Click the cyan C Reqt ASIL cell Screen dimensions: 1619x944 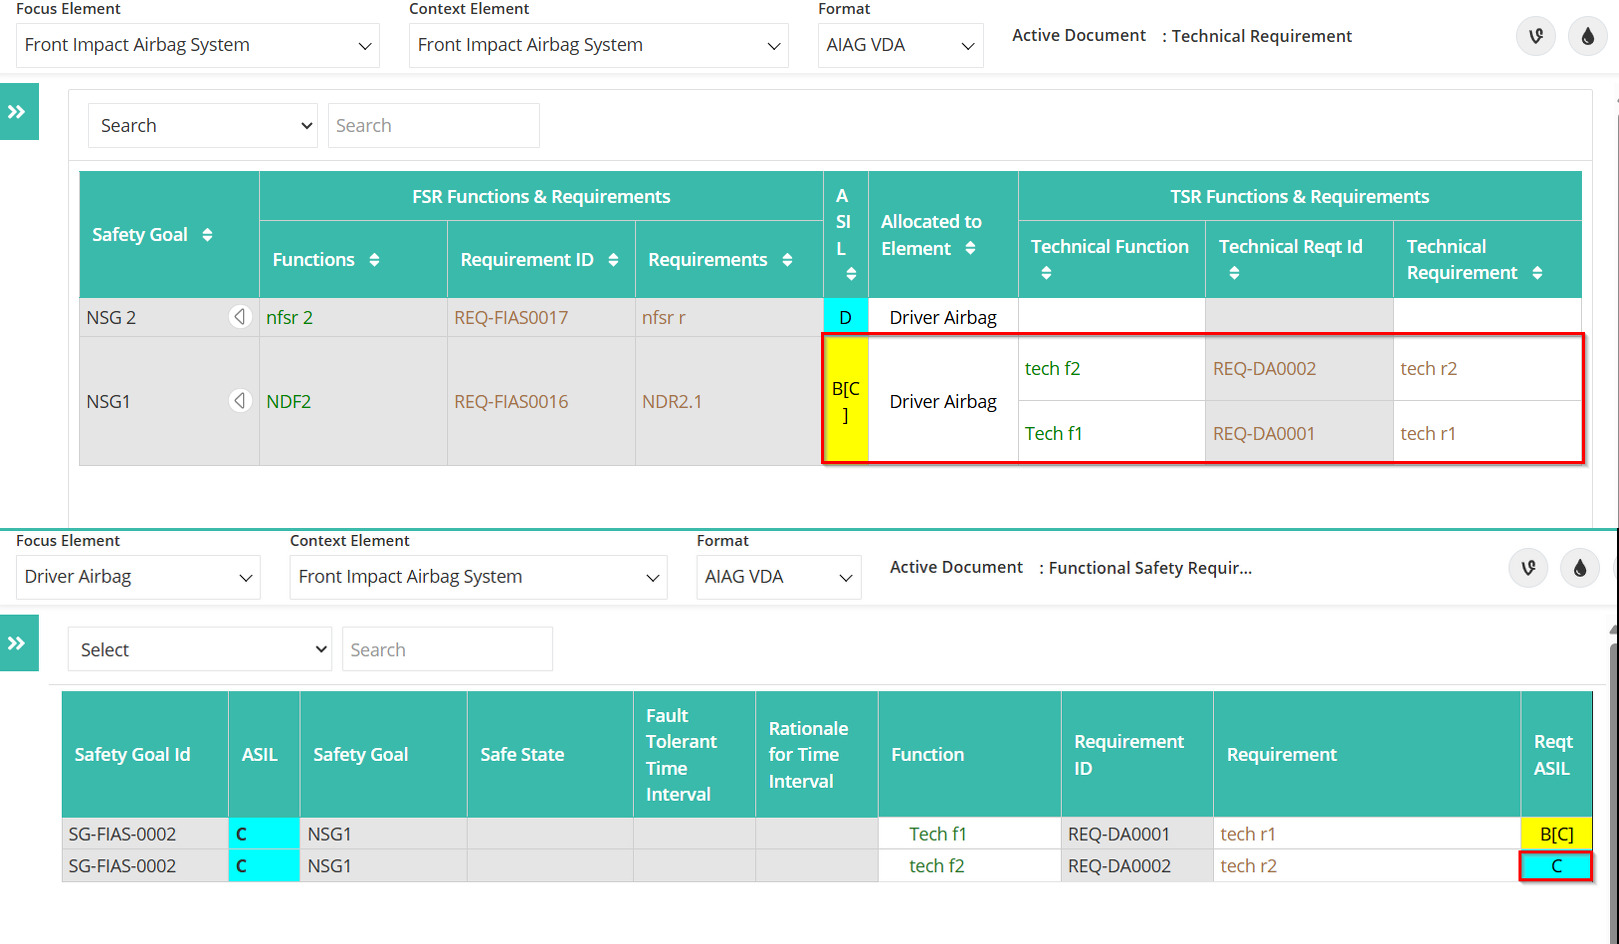coord(1556,866)
